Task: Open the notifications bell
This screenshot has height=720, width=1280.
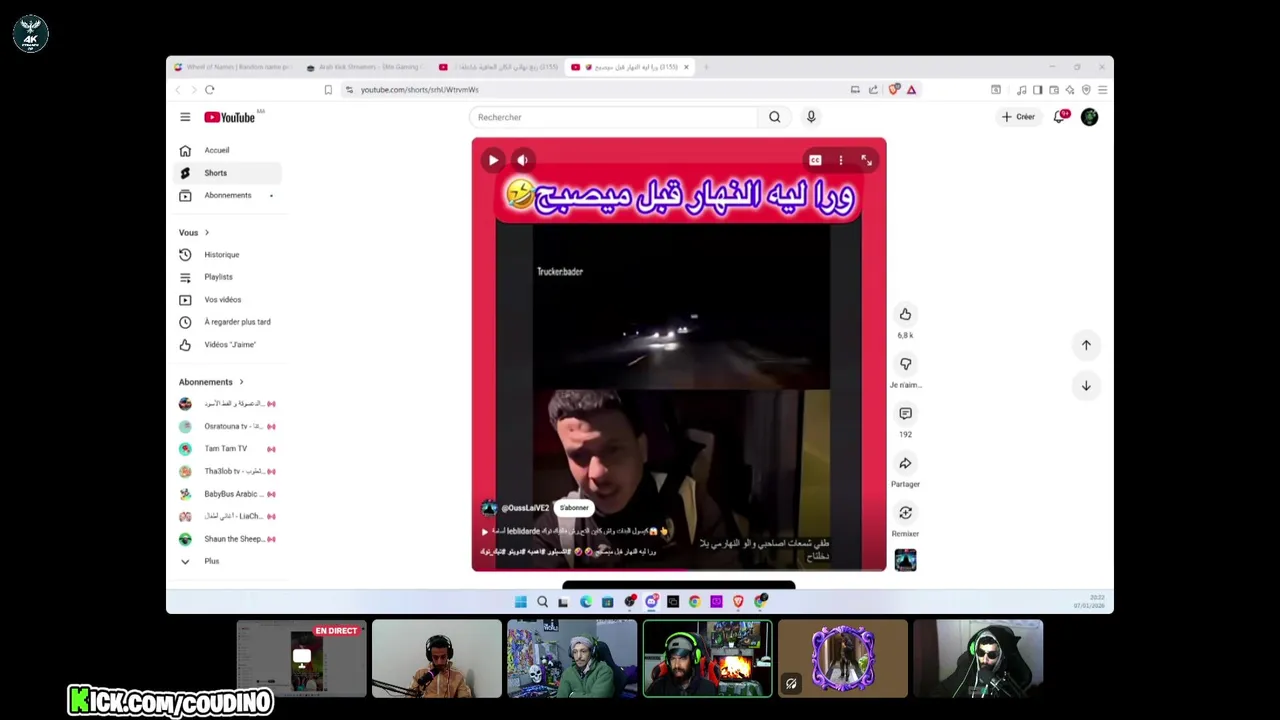Action: coord(1060,117)
